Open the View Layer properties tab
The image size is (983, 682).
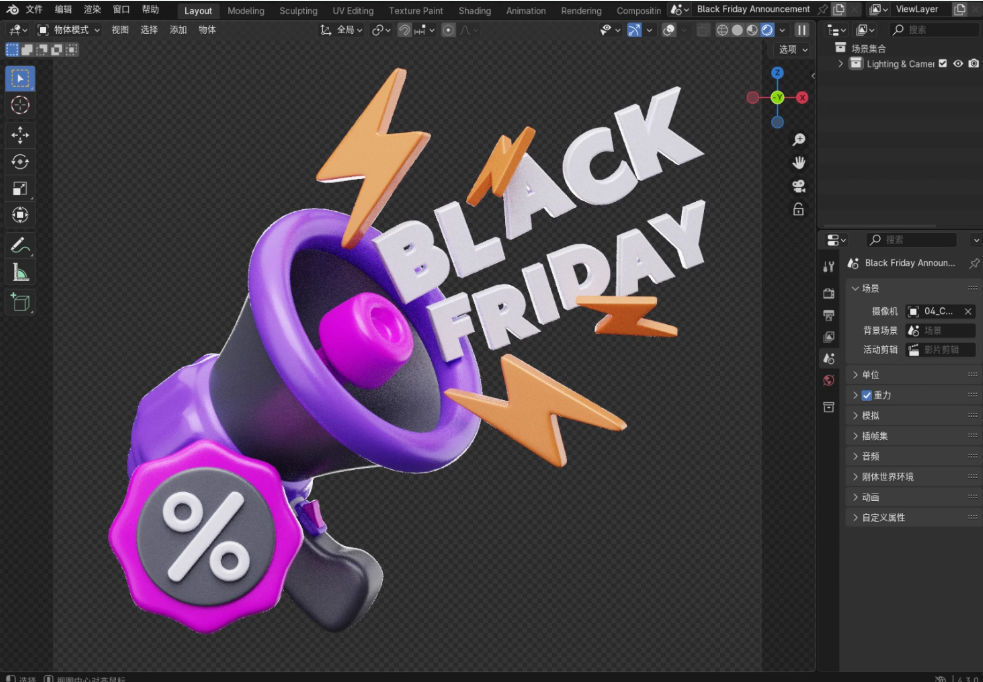pyautogui.click(x=829, y=337)
